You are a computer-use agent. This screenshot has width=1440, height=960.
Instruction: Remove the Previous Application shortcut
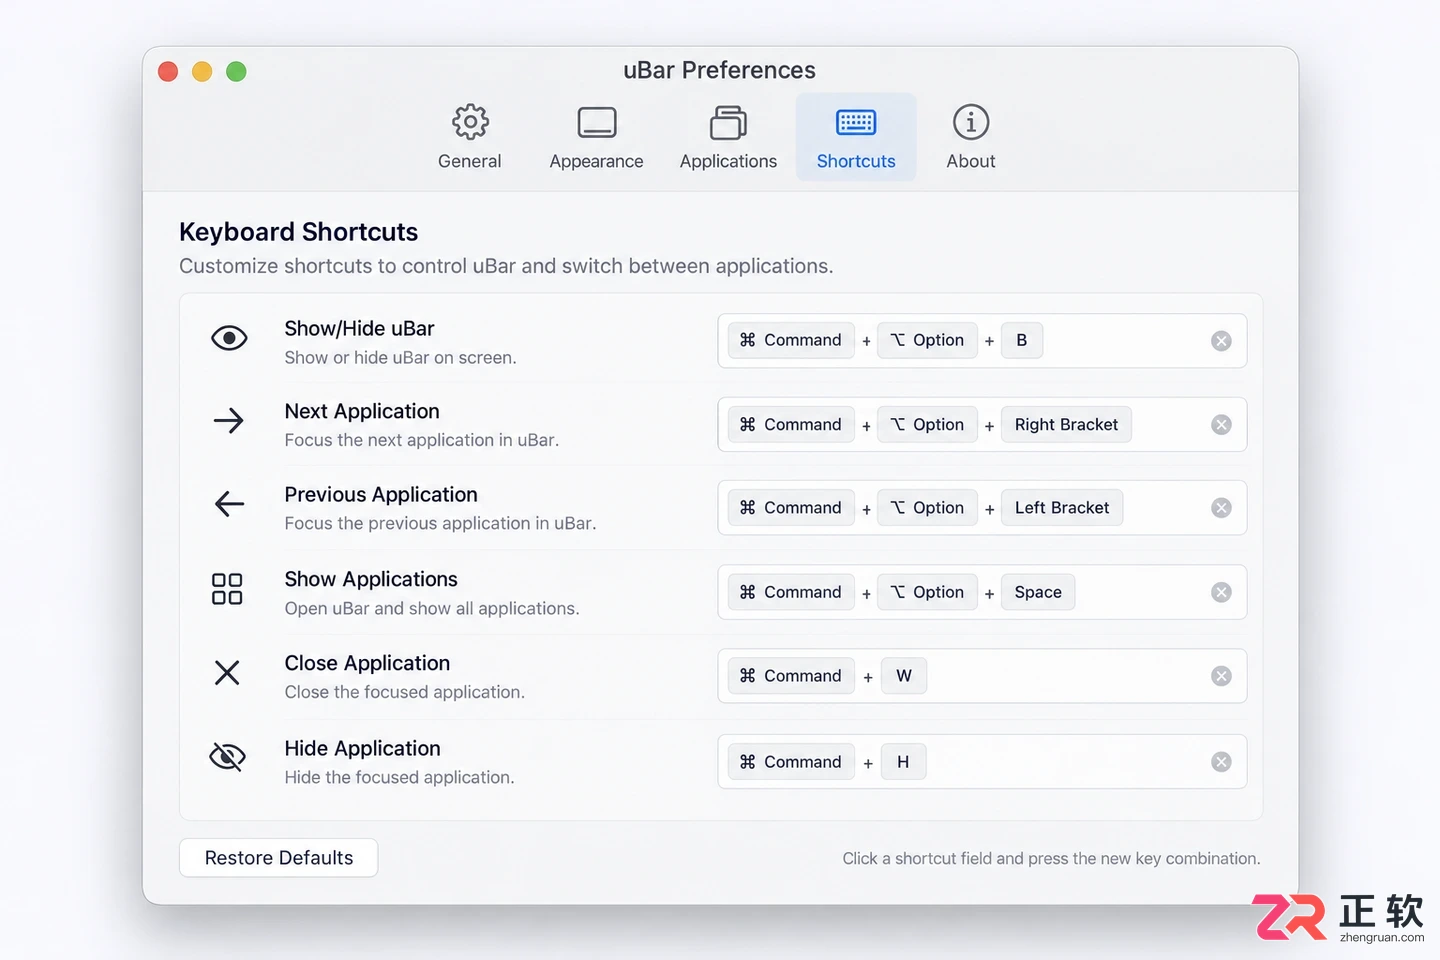click(1221, 508)
